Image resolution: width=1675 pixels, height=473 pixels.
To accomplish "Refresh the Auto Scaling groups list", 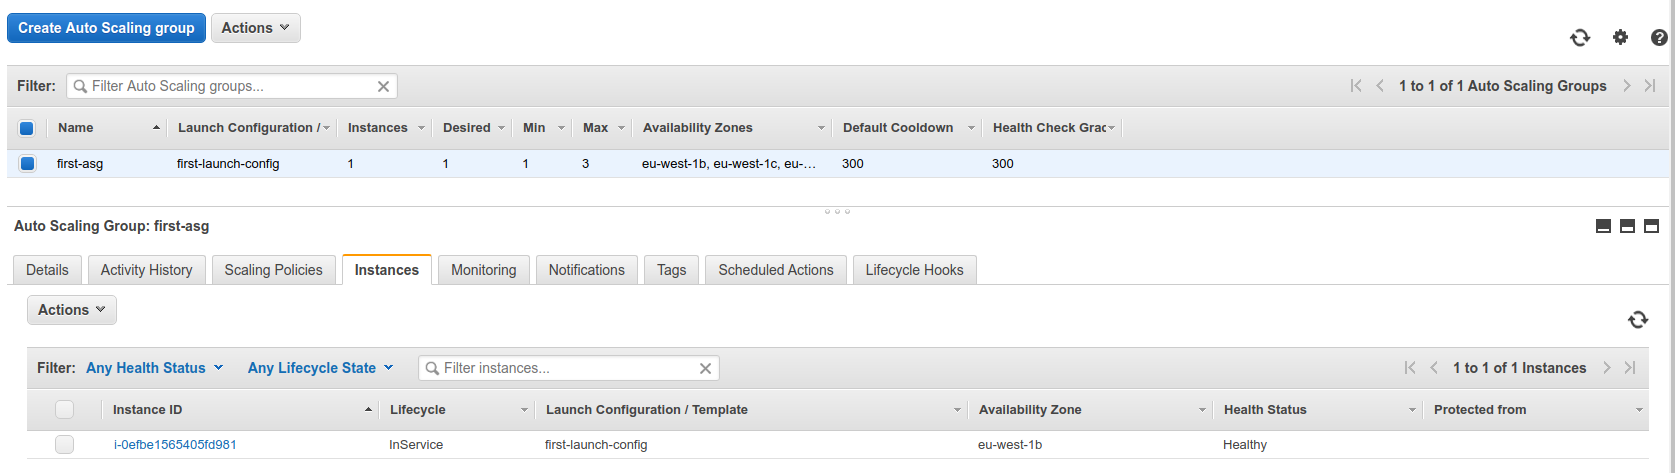I will pos(1580,37).
